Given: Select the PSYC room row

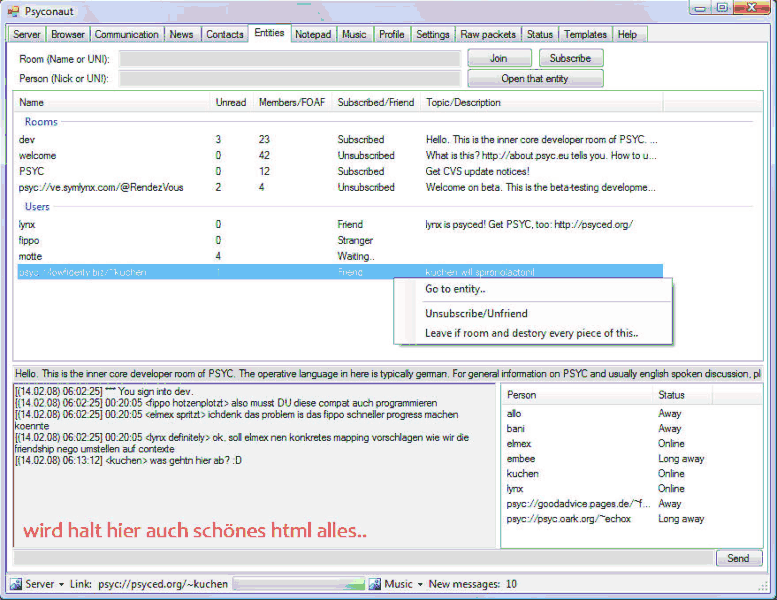Looking at the screenshot, I should click(x=339, y=171).
